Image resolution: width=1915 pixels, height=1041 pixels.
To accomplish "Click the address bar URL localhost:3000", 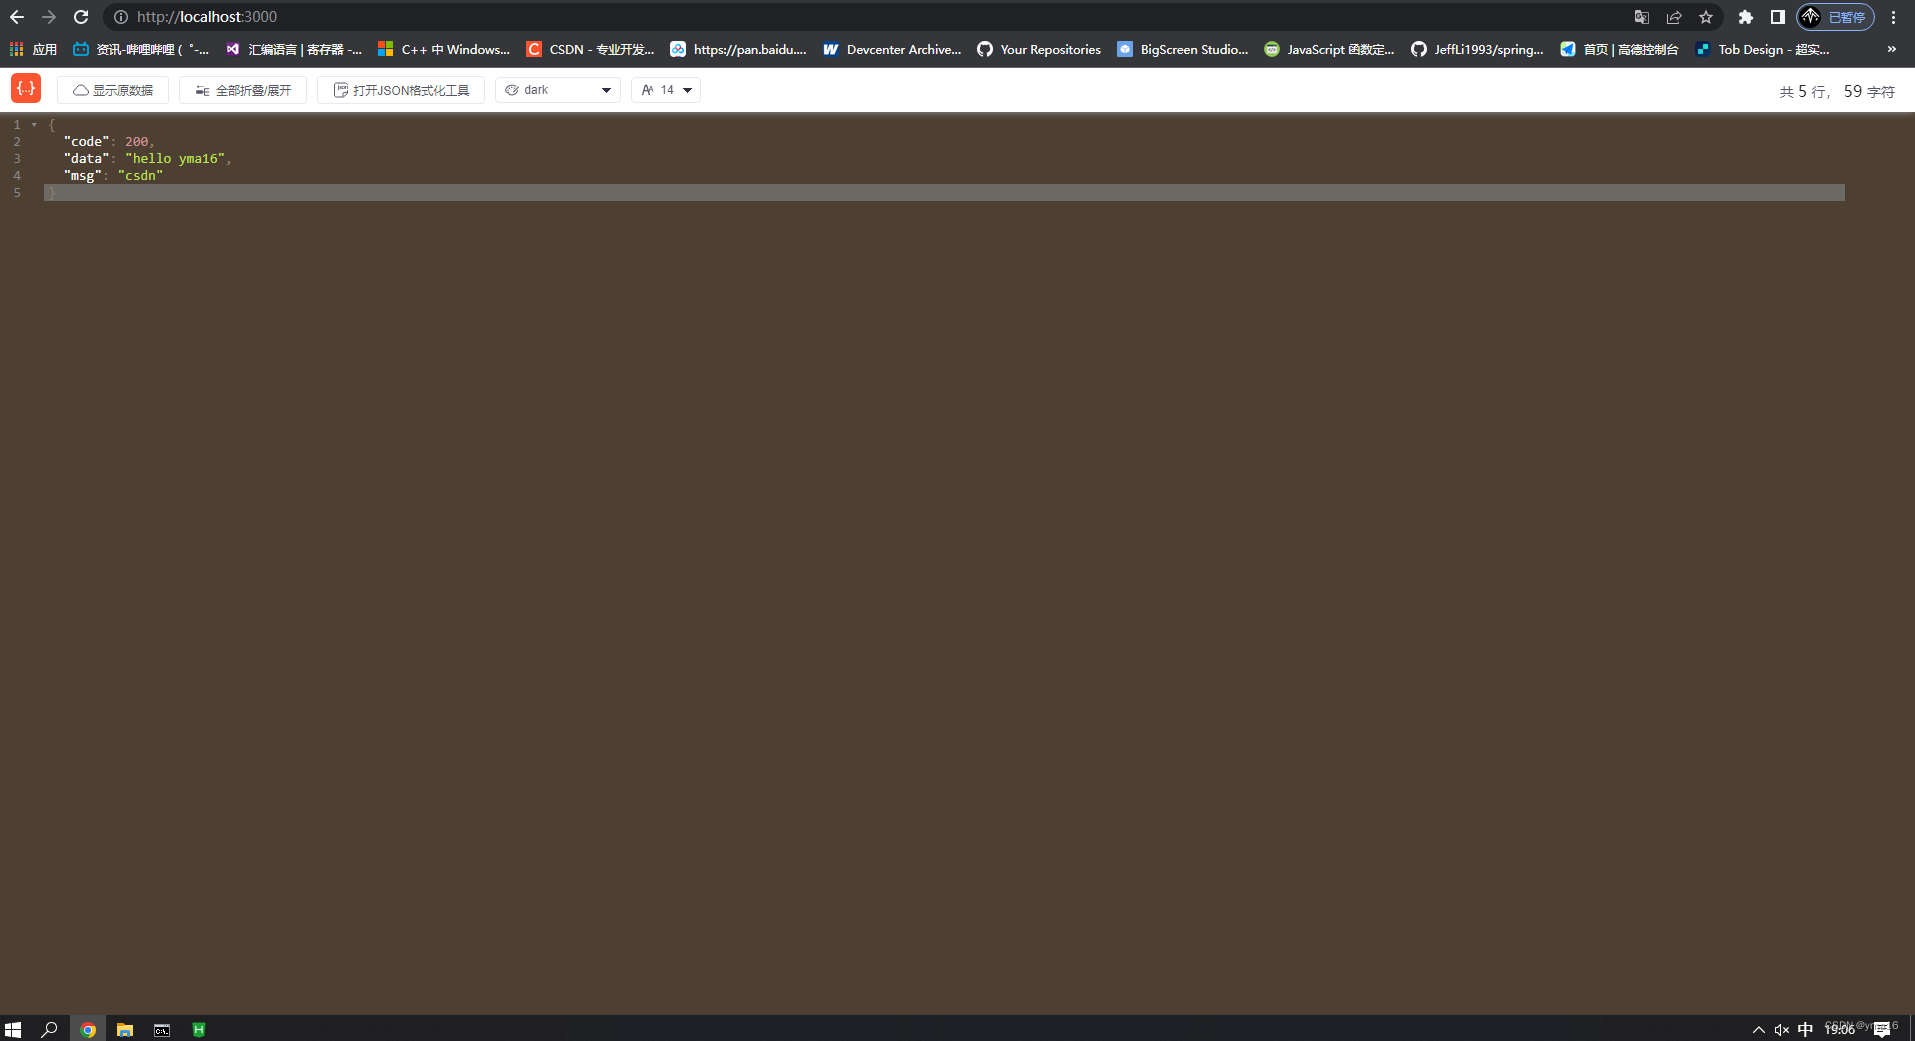I will coord(207,17).
